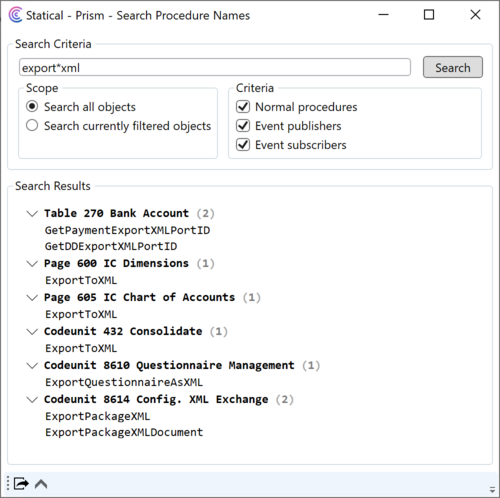Viewport: 500px width, 498px height.
Task: Collapse Codeunit 8614 Config. XML Exchange group
Action: 32,400
